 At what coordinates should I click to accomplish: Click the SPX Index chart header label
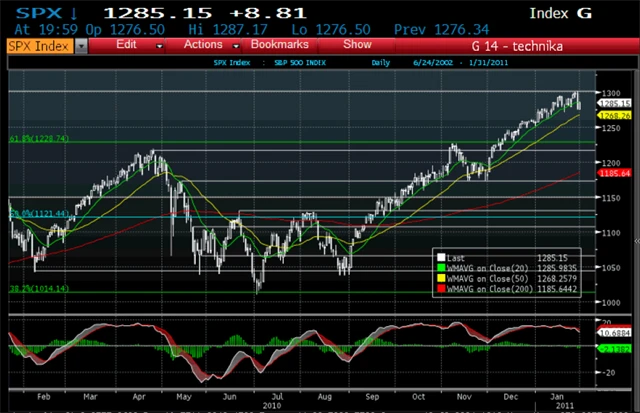coord(232,63)
